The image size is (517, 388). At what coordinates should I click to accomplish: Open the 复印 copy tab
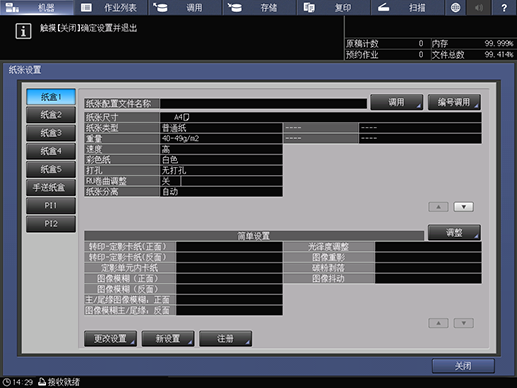[334, 7]
